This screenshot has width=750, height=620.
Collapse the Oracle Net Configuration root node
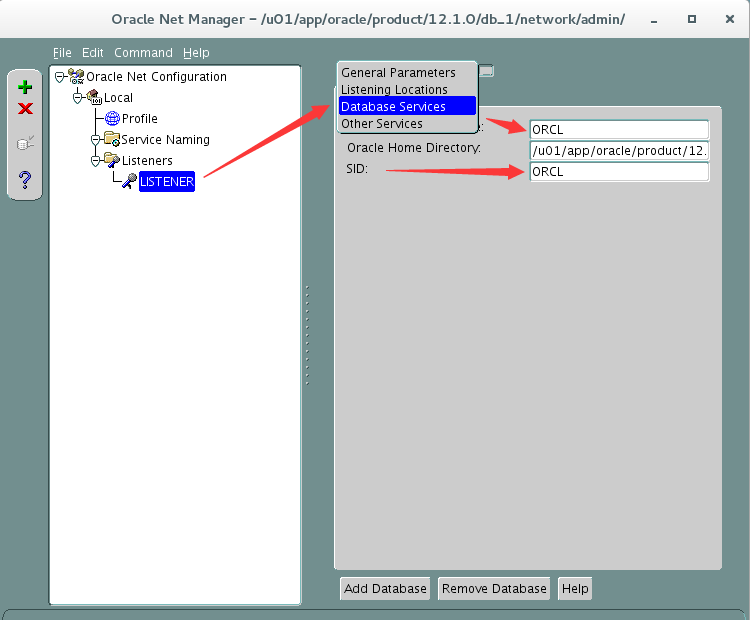coord(59,77)
